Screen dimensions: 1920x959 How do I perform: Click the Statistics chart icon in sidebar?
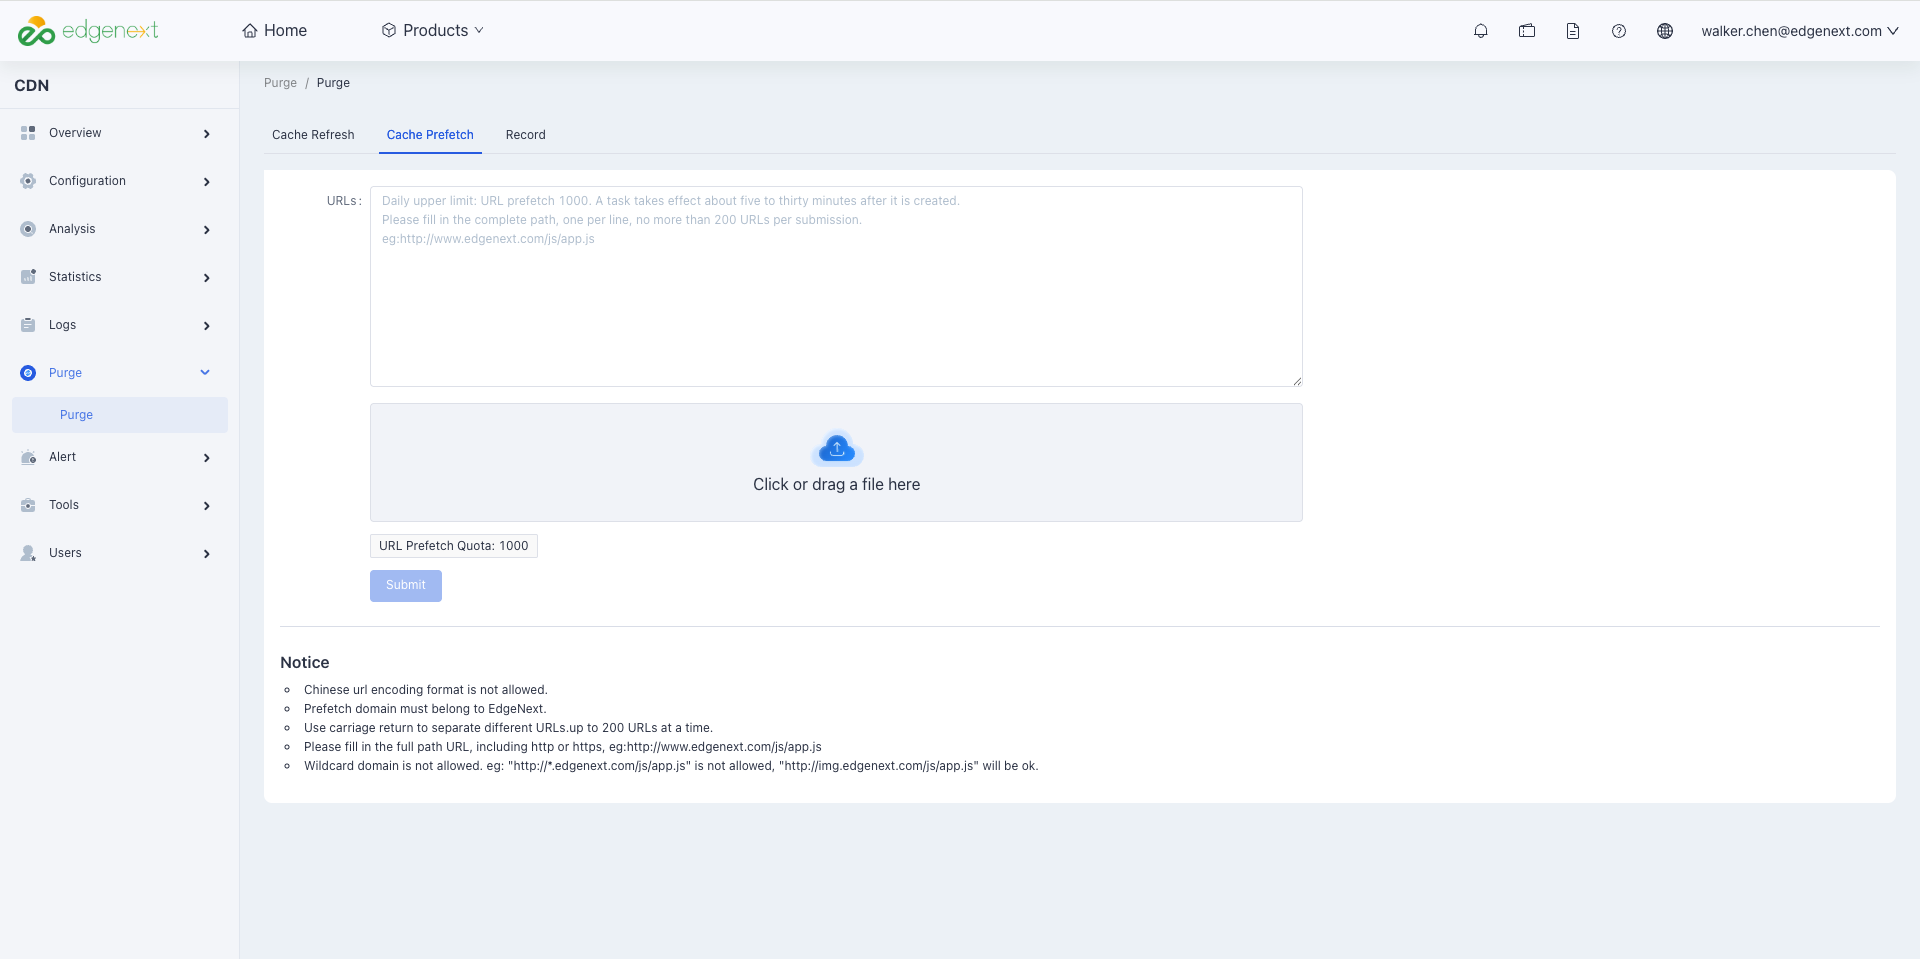click(28, 277)
